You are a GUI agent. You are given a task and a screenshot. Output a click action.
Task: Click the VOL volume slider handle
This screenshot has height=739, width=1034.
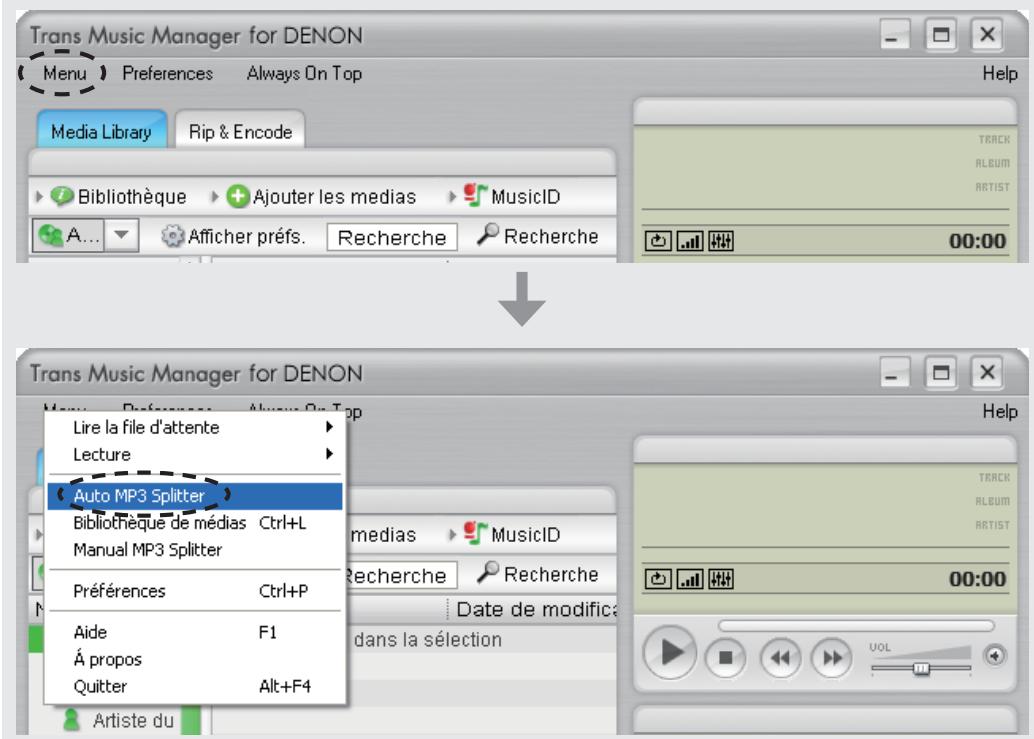pos(921,668)
